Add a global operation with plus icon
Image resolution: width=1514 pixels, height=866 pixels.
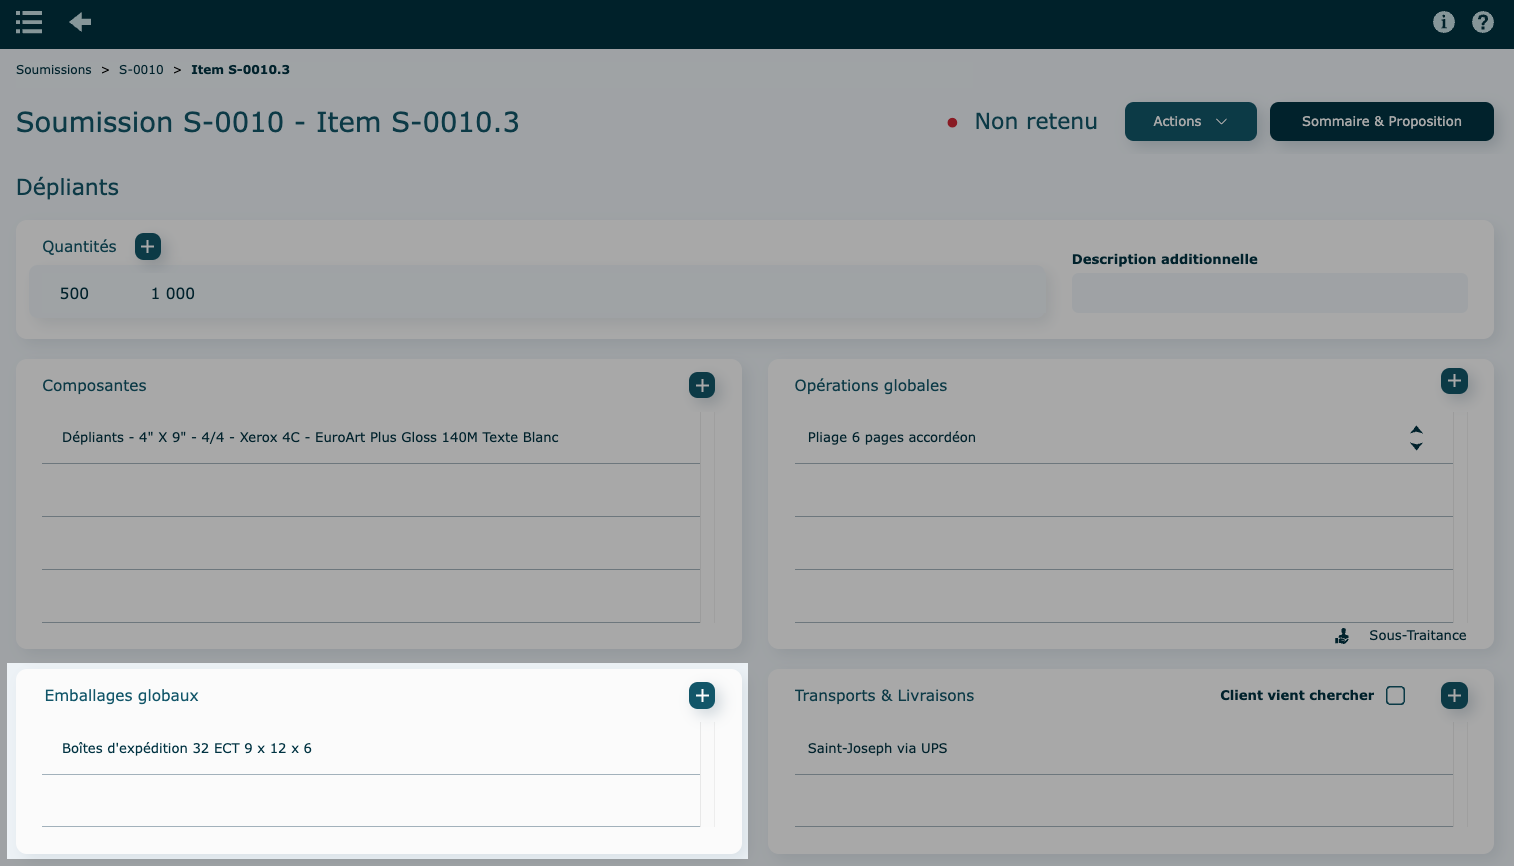[x=1454, y=381]
